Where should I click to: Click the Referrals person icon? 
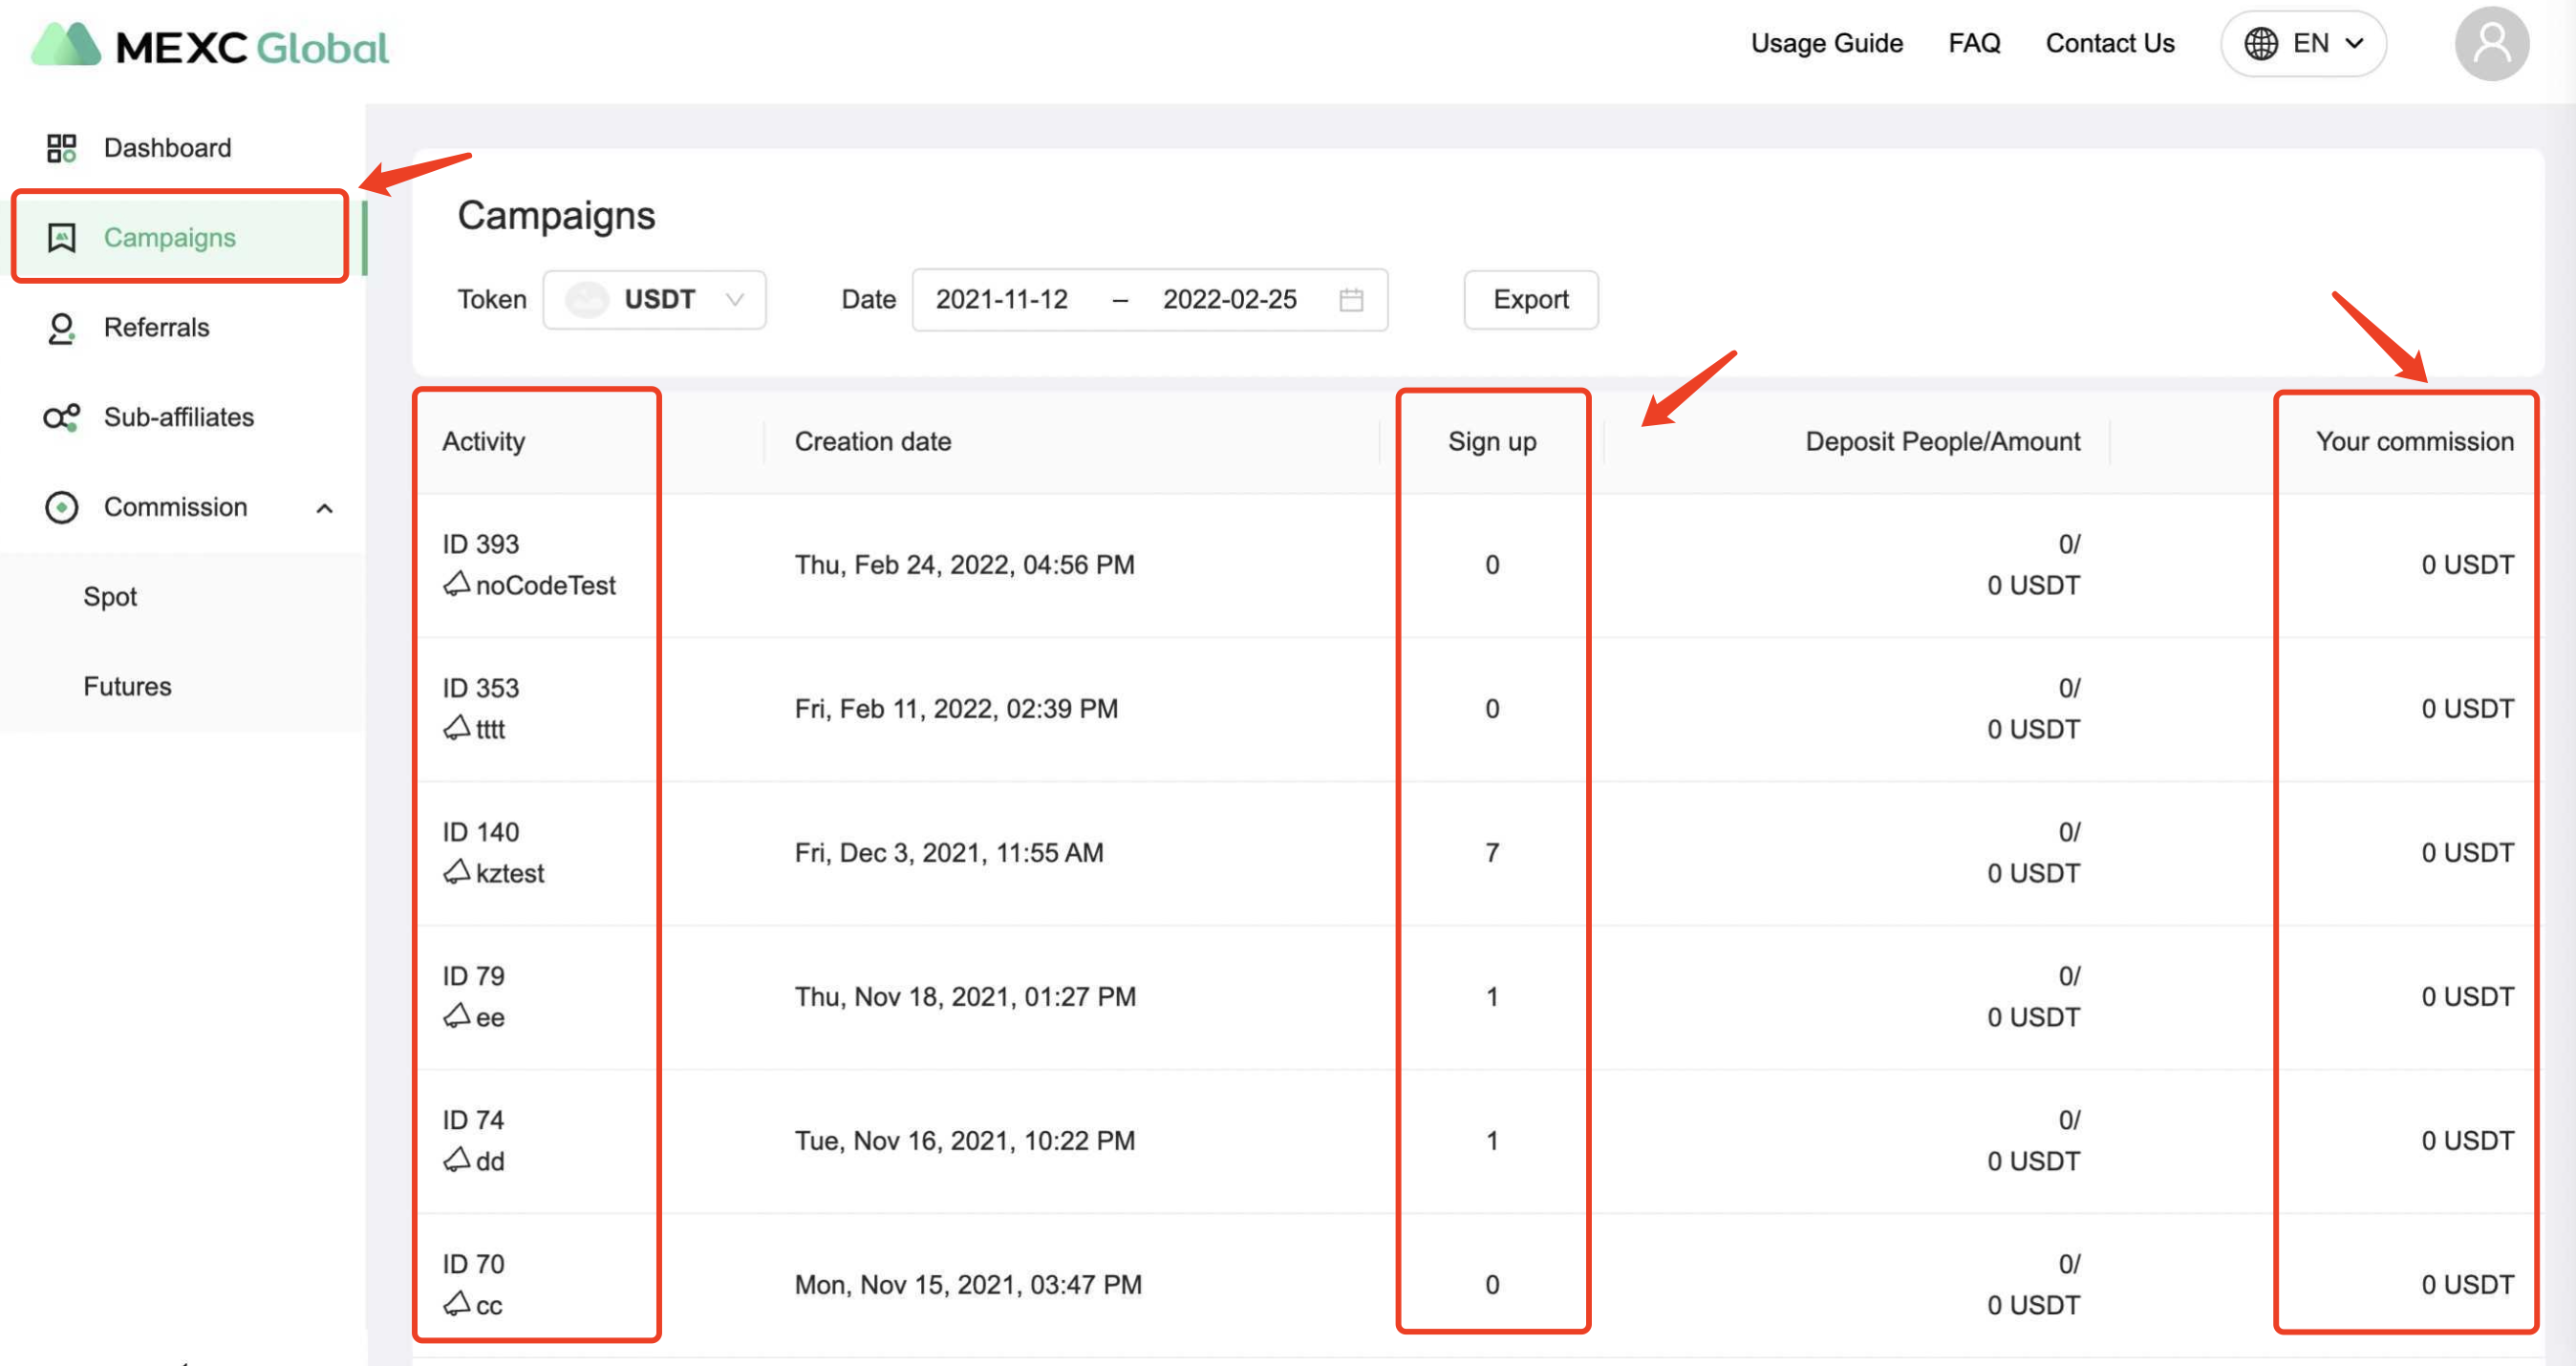tap(61, 328)
